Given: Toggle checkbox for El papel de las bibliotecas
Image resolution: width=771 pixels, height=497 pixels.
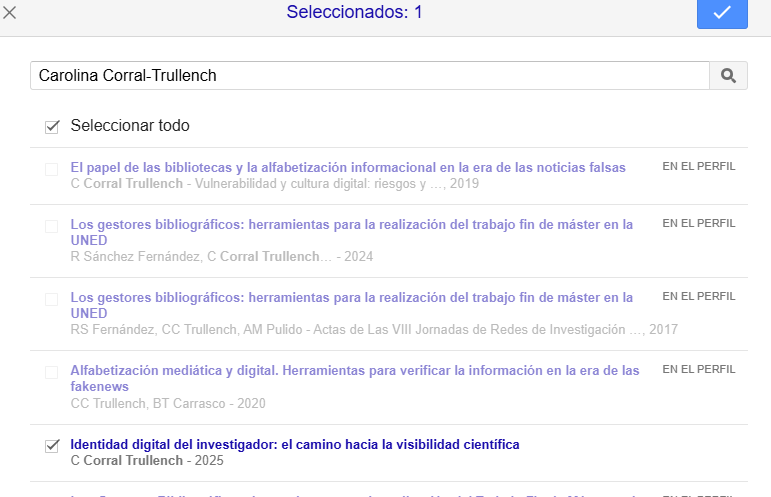Looking at the screenshot, I should point(52,169).
